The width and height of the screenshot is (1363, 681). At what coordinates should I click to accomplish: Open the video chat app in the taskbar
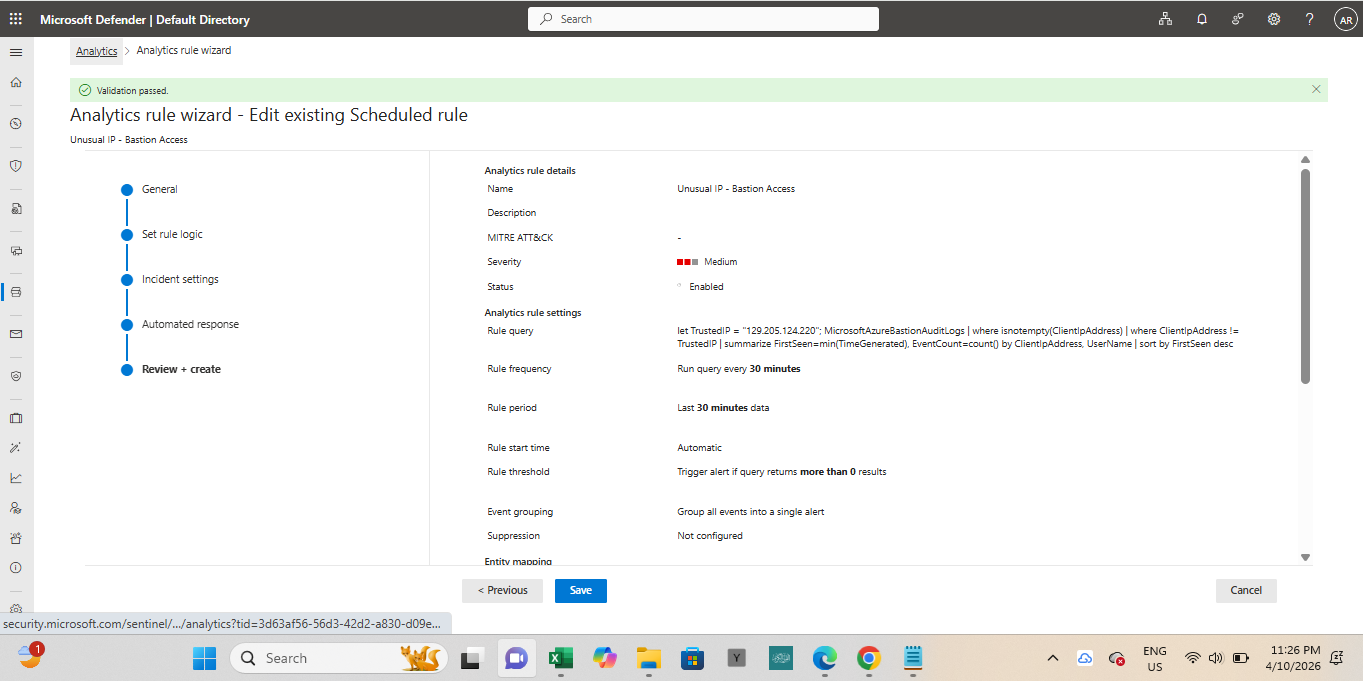[516, 658]
